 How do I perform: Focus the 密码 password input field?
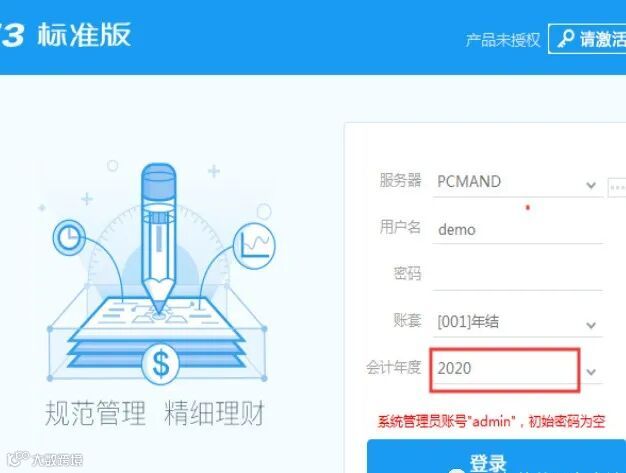(518, 275)
